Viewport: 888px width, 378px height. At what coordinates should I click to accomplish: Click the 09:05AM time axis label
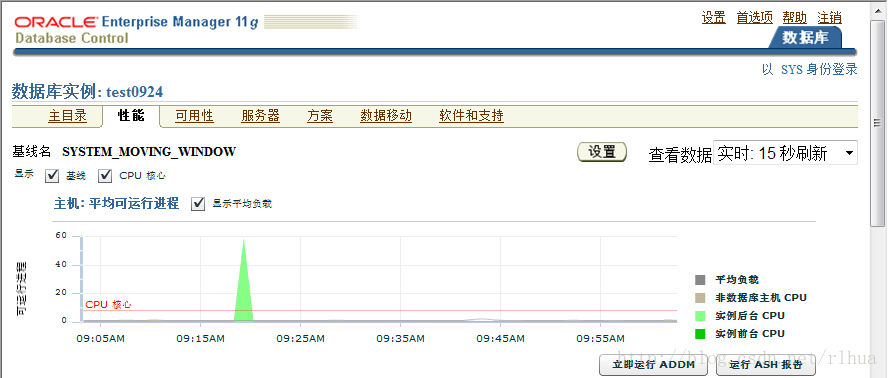tap(100, 339)
